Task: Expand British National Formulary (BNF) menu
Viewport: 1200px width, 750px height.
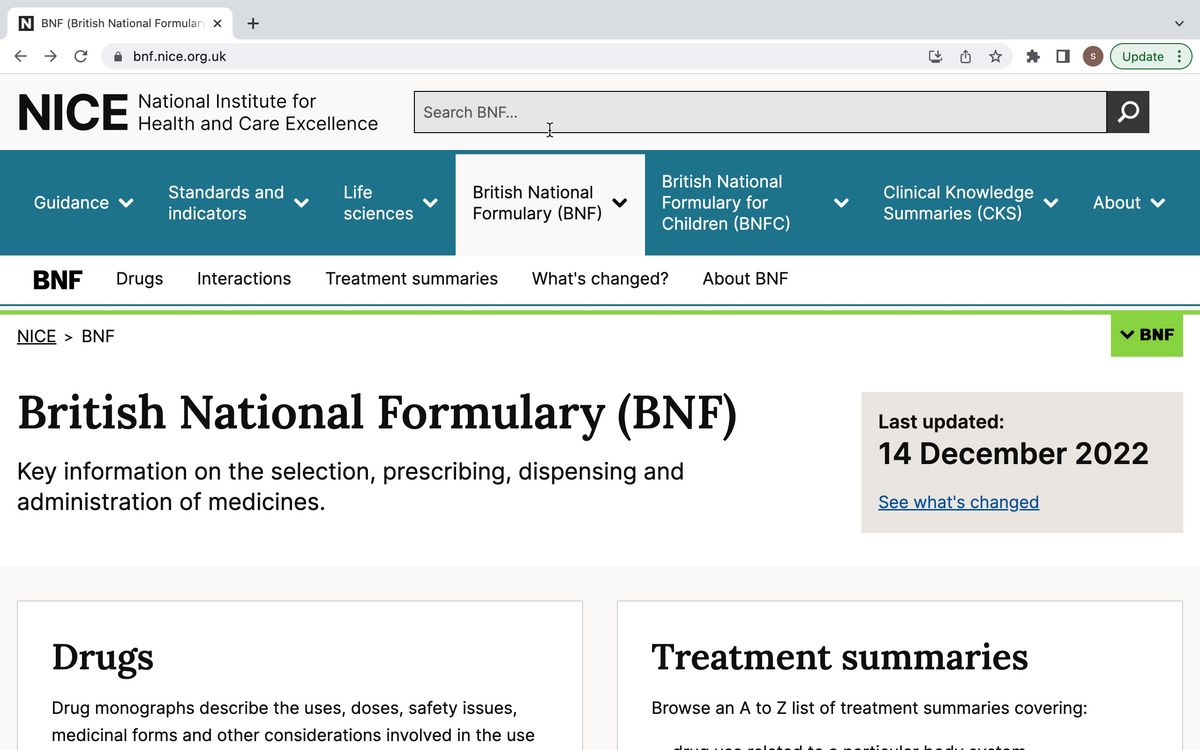Action: tap(550, 203)
